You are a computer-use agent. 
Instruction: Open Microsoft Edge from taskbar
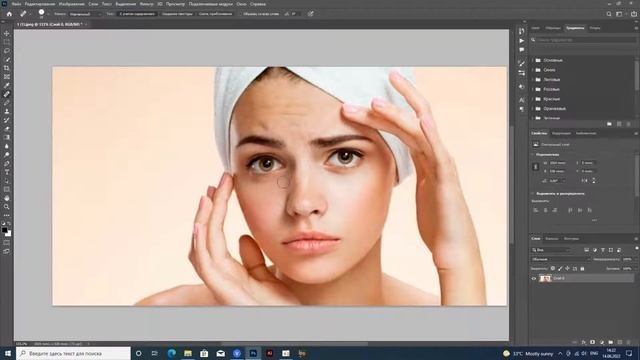[x=171, y=353]
